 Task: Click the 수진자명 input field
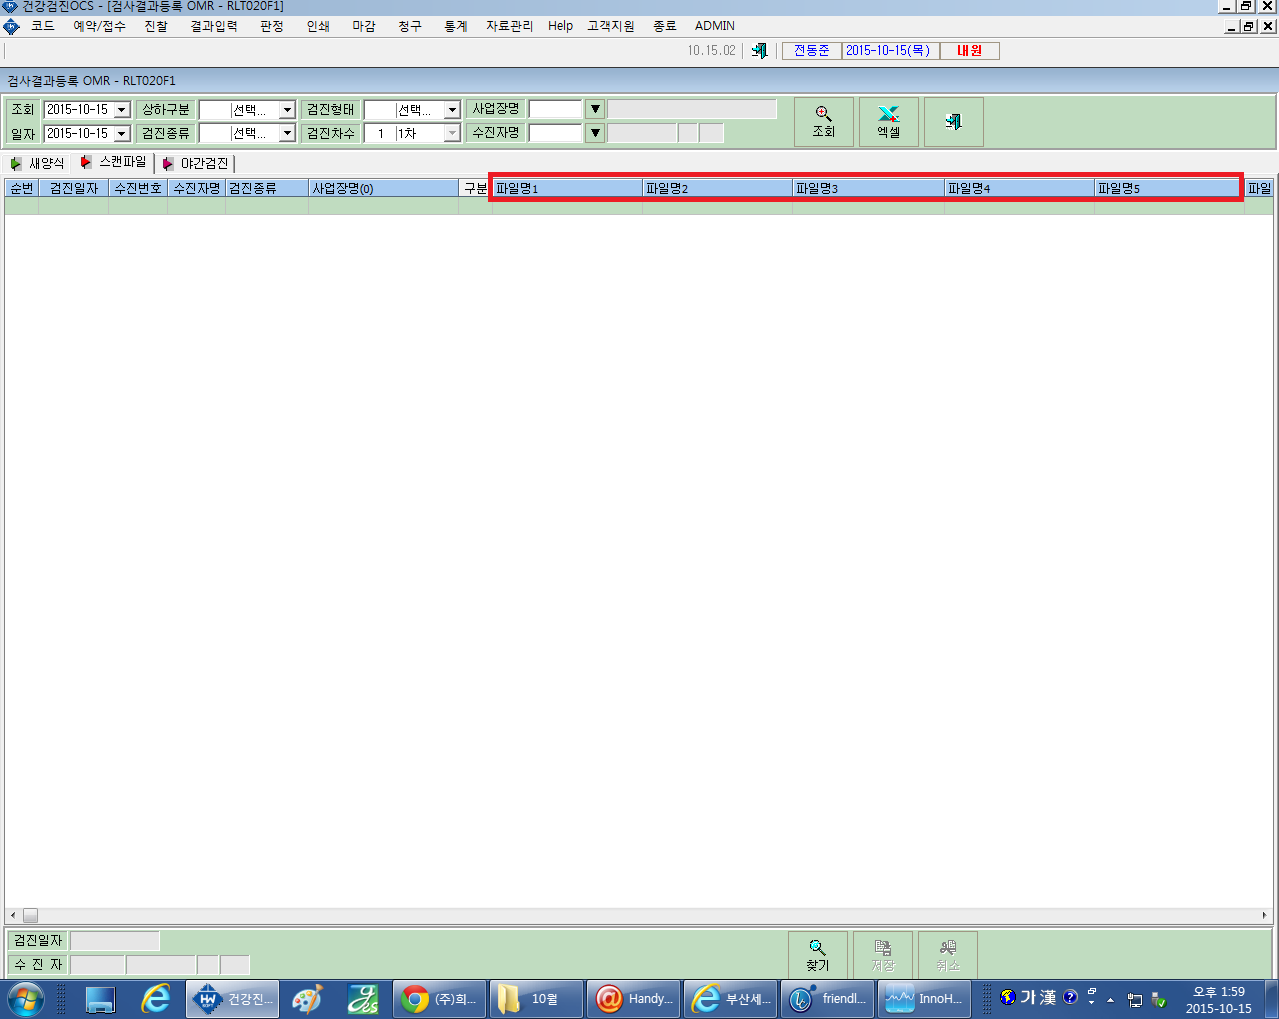click(555, 133)
